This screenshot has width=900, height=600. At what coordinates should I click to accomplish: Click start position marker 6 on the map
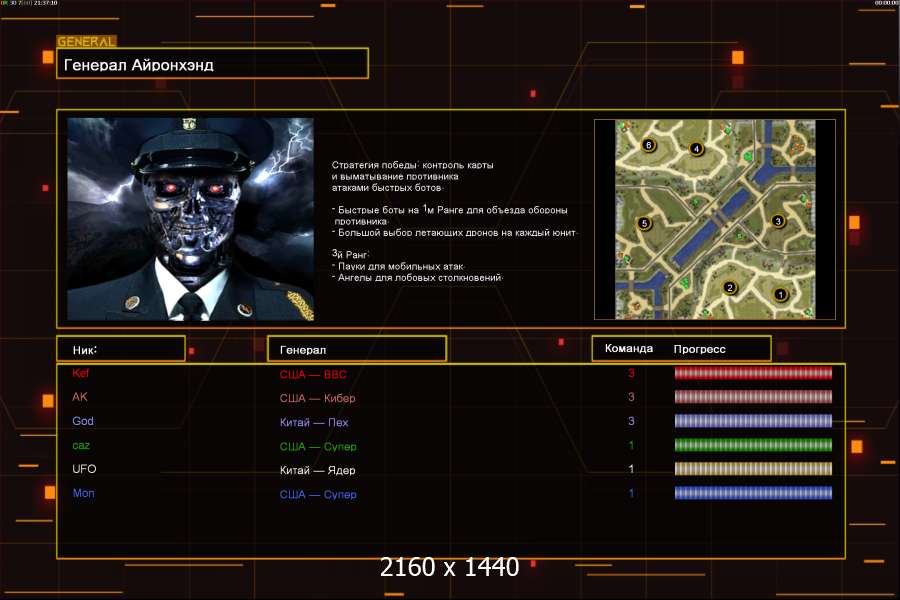(649, 145)
